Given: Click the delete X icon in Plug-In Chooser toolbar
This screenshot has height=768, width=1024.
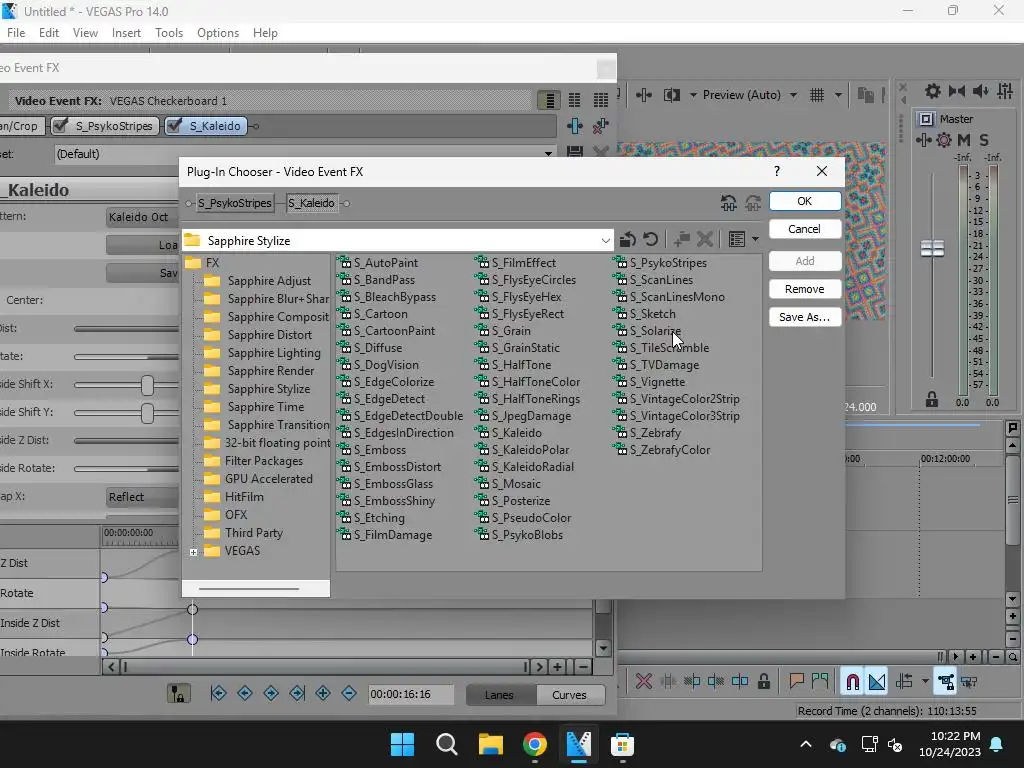Looking at the screenshot, I should [x=705, y=240].
